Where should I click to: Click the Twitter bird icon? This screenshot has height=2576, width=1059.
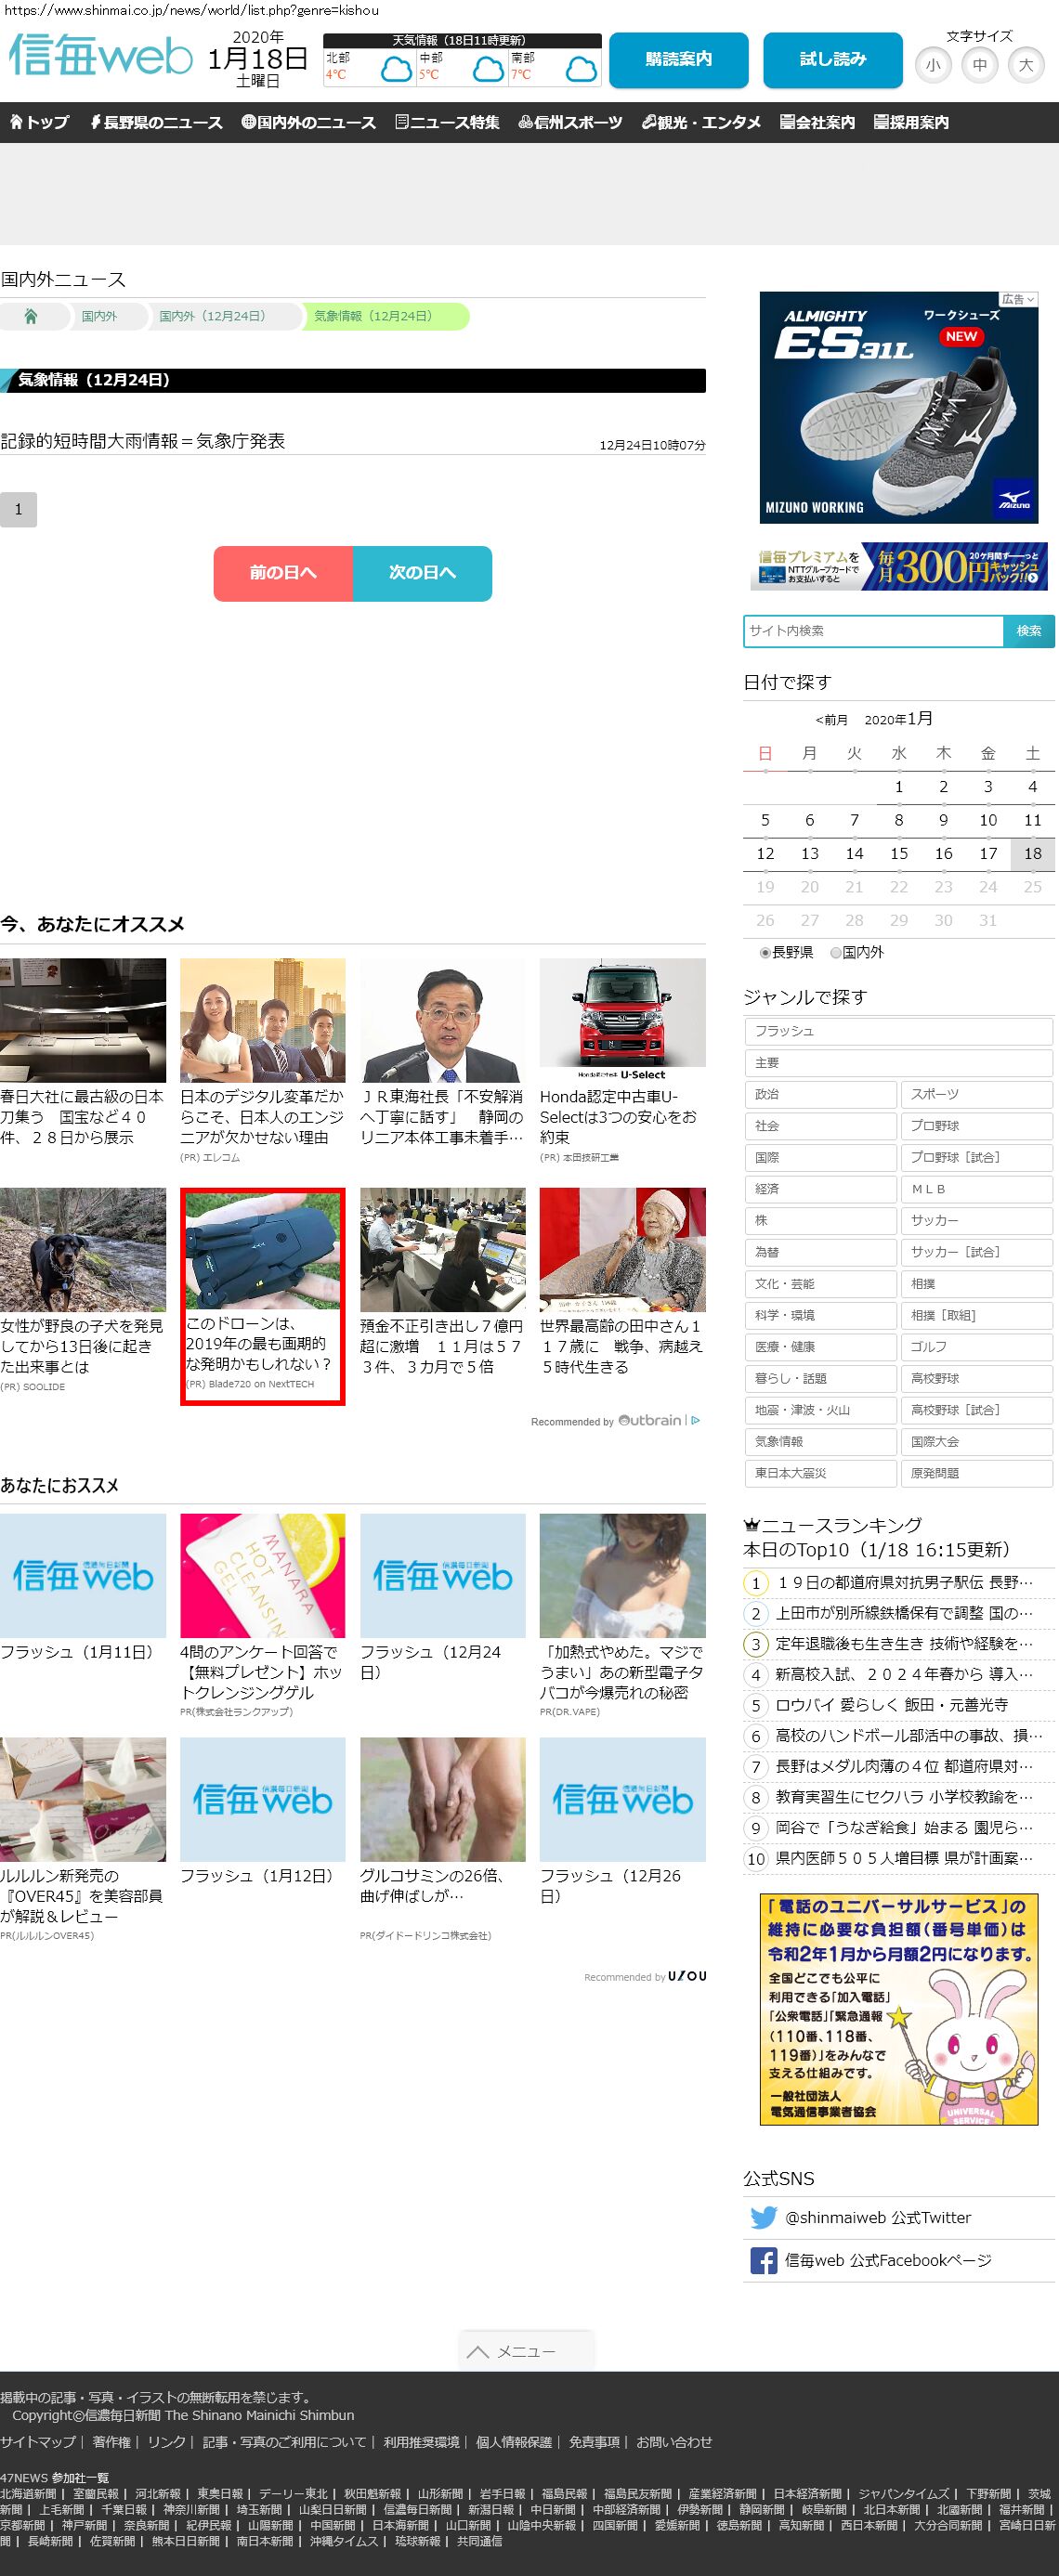(x=763, y=2217)
